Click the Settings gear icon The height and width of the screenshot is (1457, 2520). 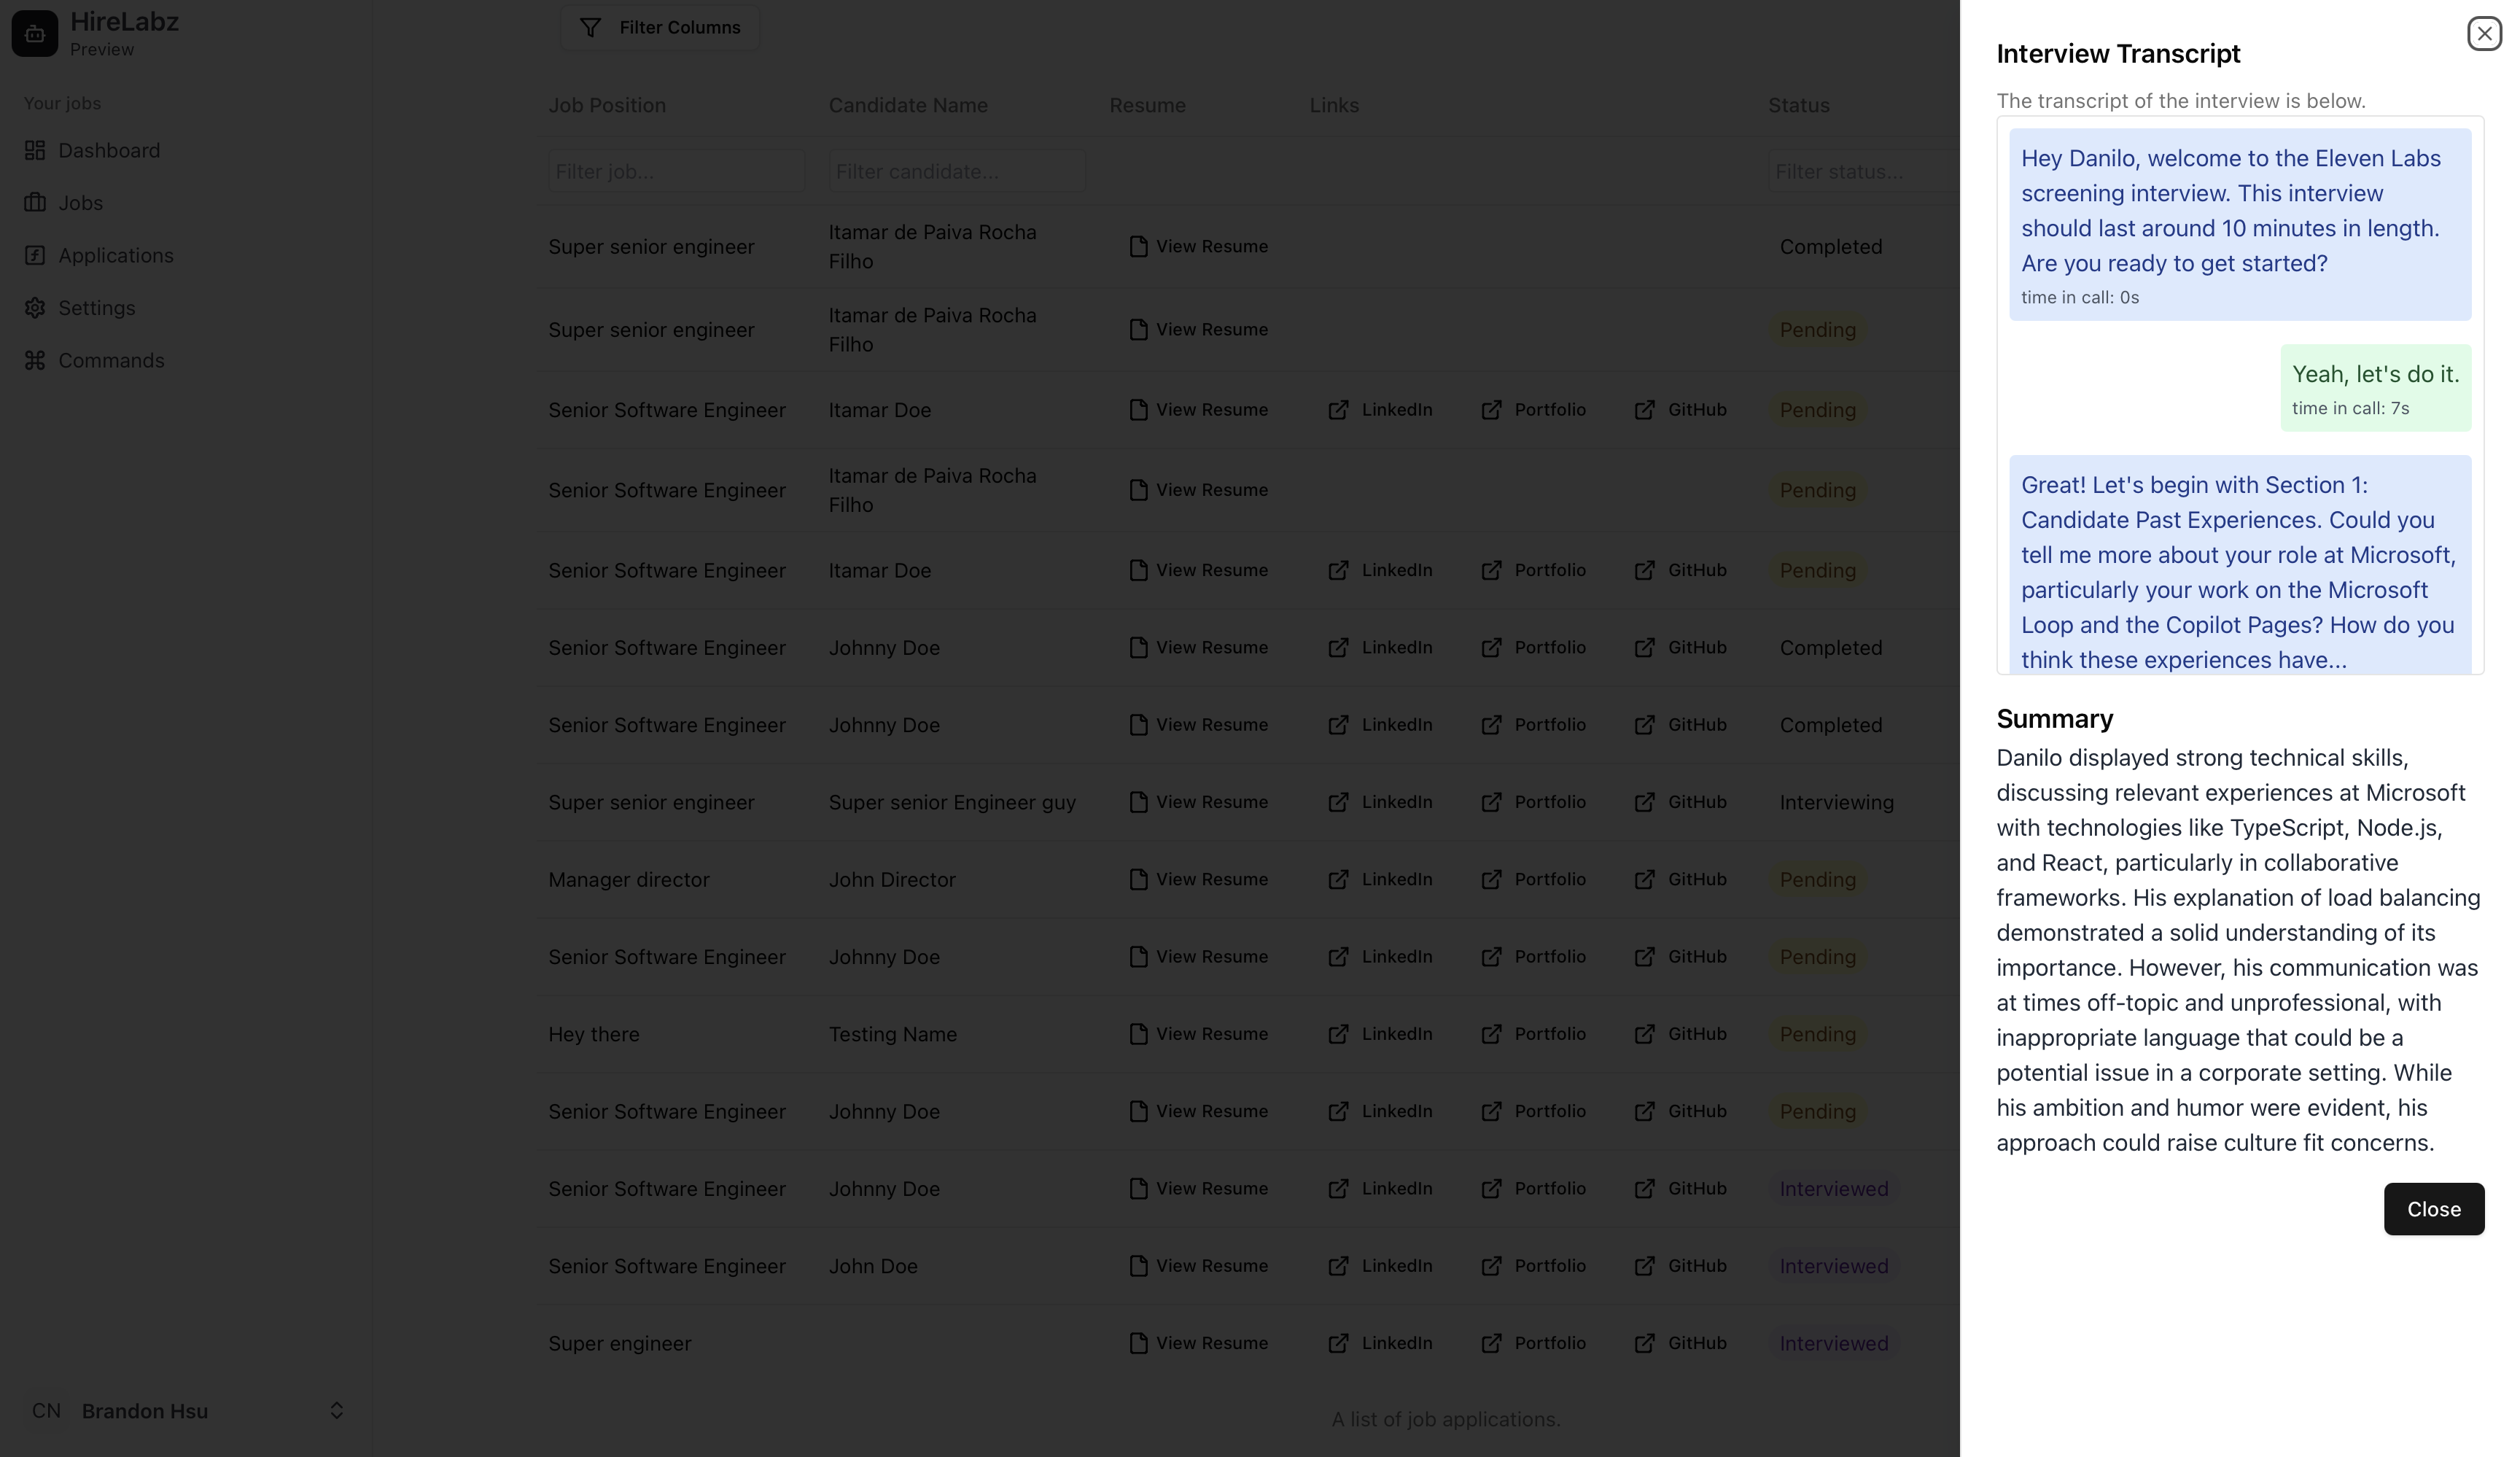click(x=35, y=308)
